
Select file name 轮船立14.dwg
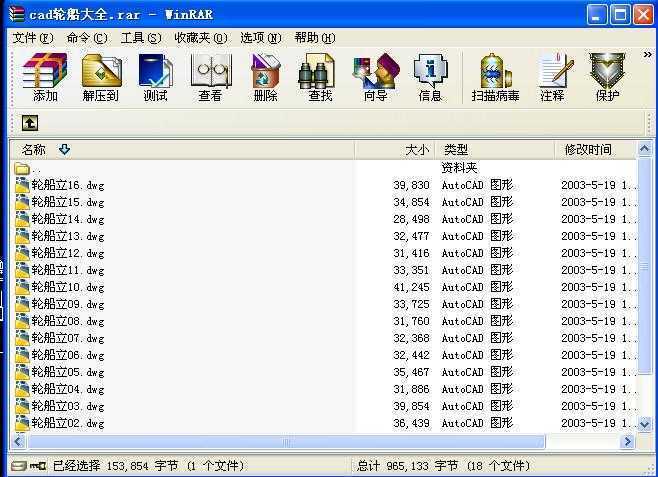(68, 219)
